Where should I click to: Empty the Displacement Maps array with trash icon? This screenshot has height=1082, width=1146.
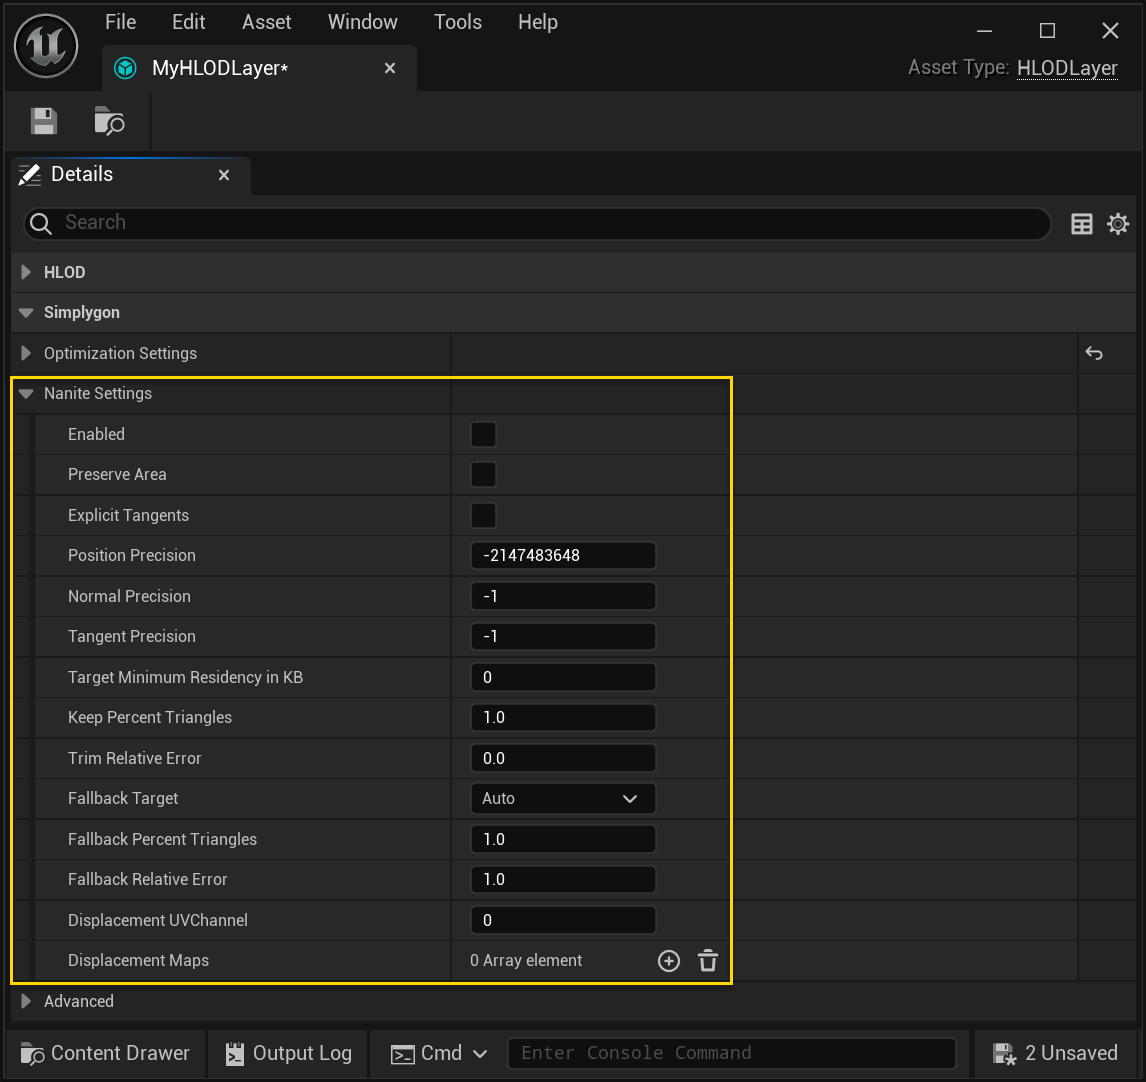tap(707, 960)
